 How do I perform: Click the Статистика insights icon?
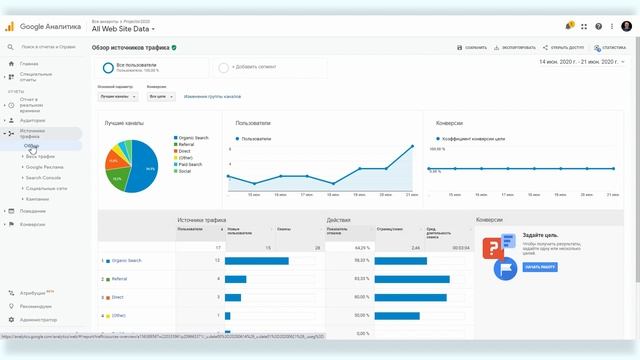click(597, 48)
